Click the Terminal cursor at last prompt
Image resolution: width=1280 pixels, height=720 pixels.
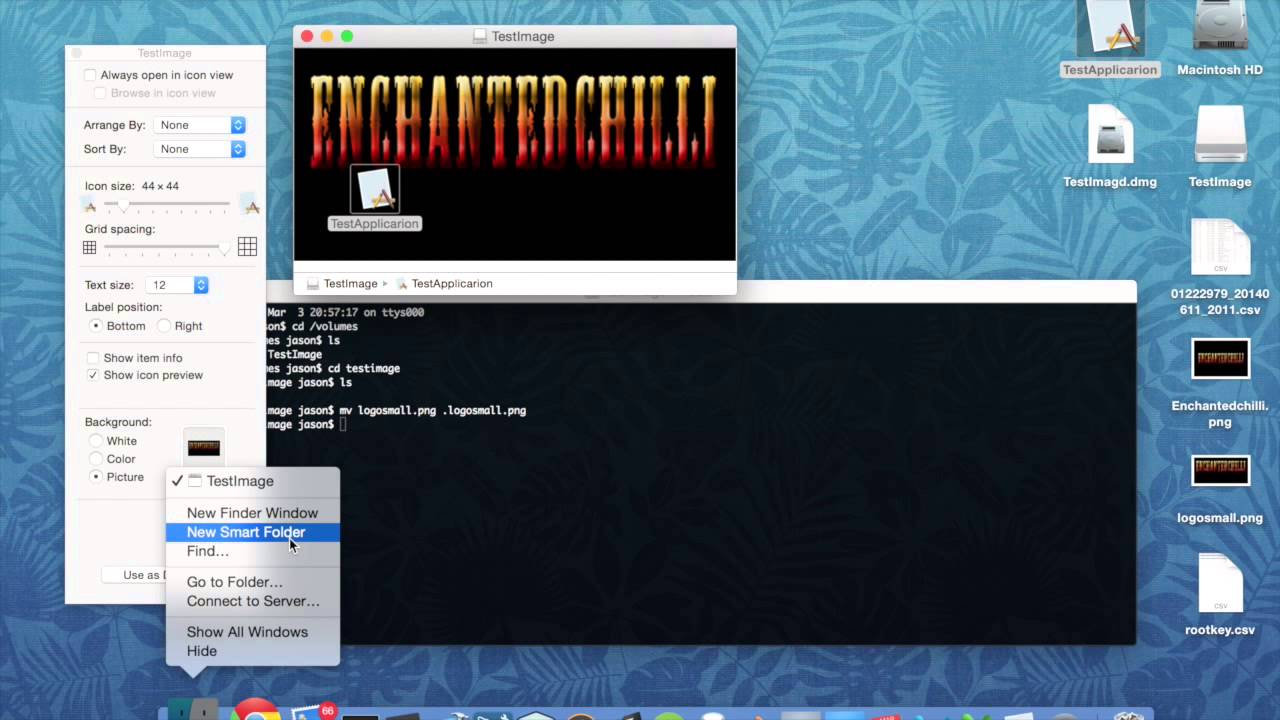[343, 425]
